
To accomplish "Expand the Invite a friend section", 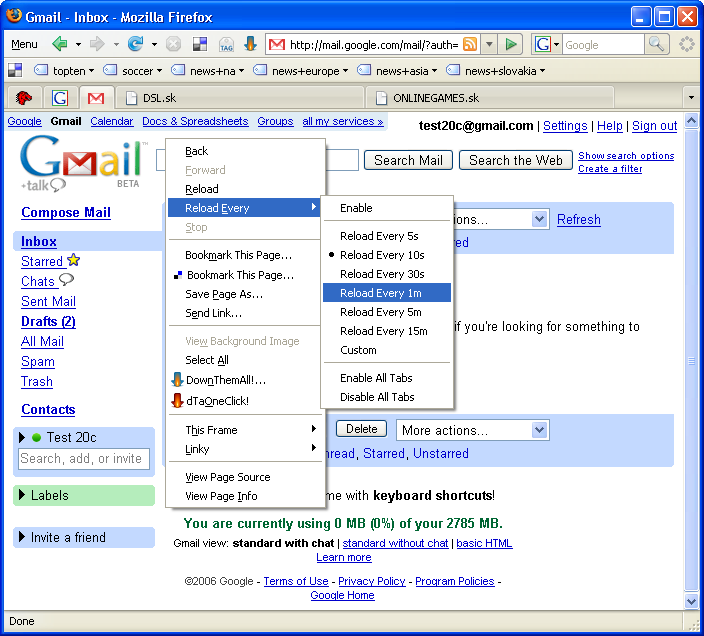I will 84,537.
